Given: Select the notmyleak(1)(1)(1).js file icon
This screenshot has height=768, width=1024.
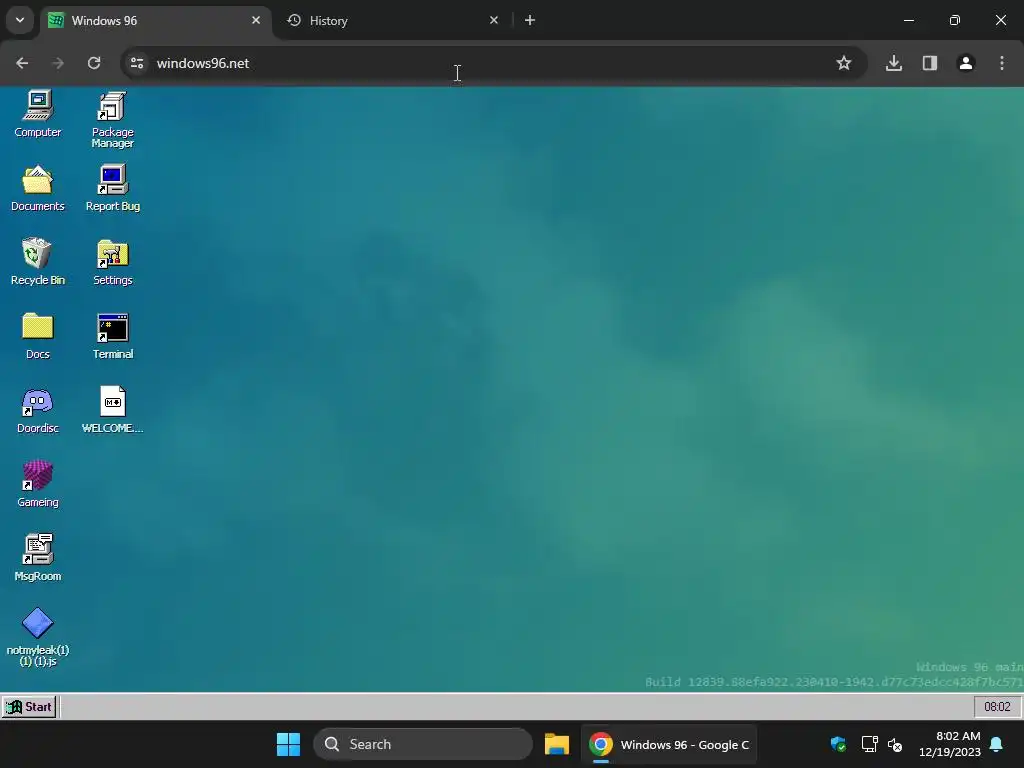Looking at the screenshot, I should coord(37,637).
